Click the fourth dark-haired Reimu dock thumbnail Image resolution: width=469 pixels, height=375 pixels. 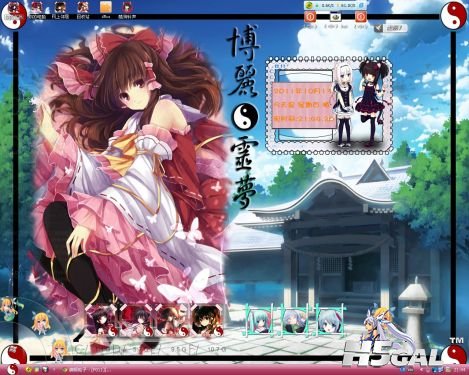point(207,321)
